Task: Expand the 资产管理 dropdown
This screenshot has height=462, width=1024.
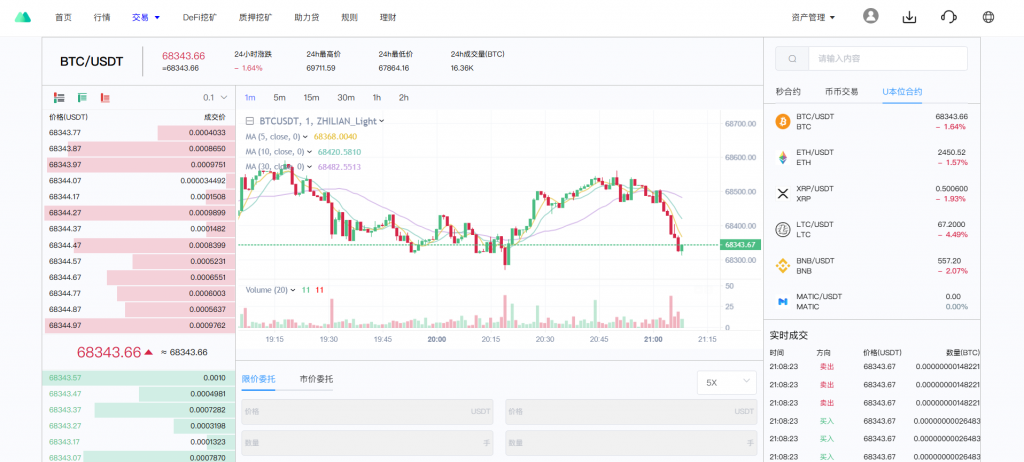Action: pos(813,18)
